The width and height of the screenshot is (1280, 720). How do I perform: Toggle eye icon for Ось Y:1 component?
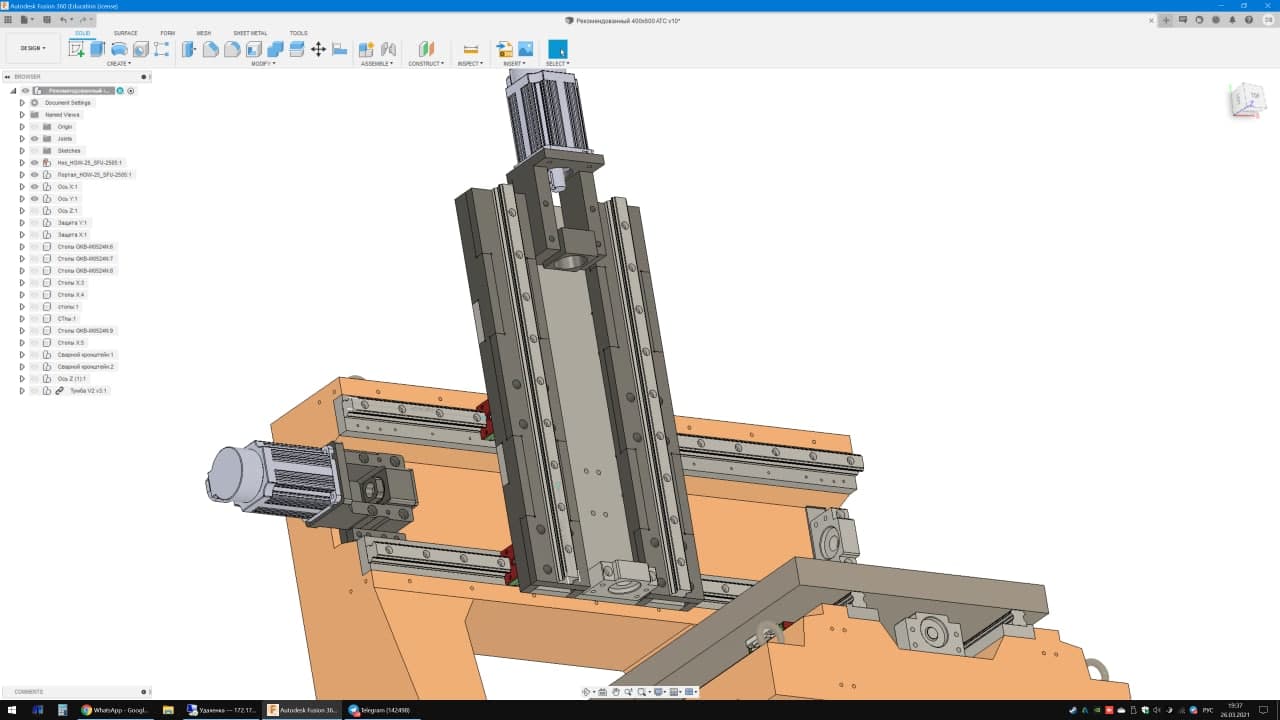tap(34, 199)
